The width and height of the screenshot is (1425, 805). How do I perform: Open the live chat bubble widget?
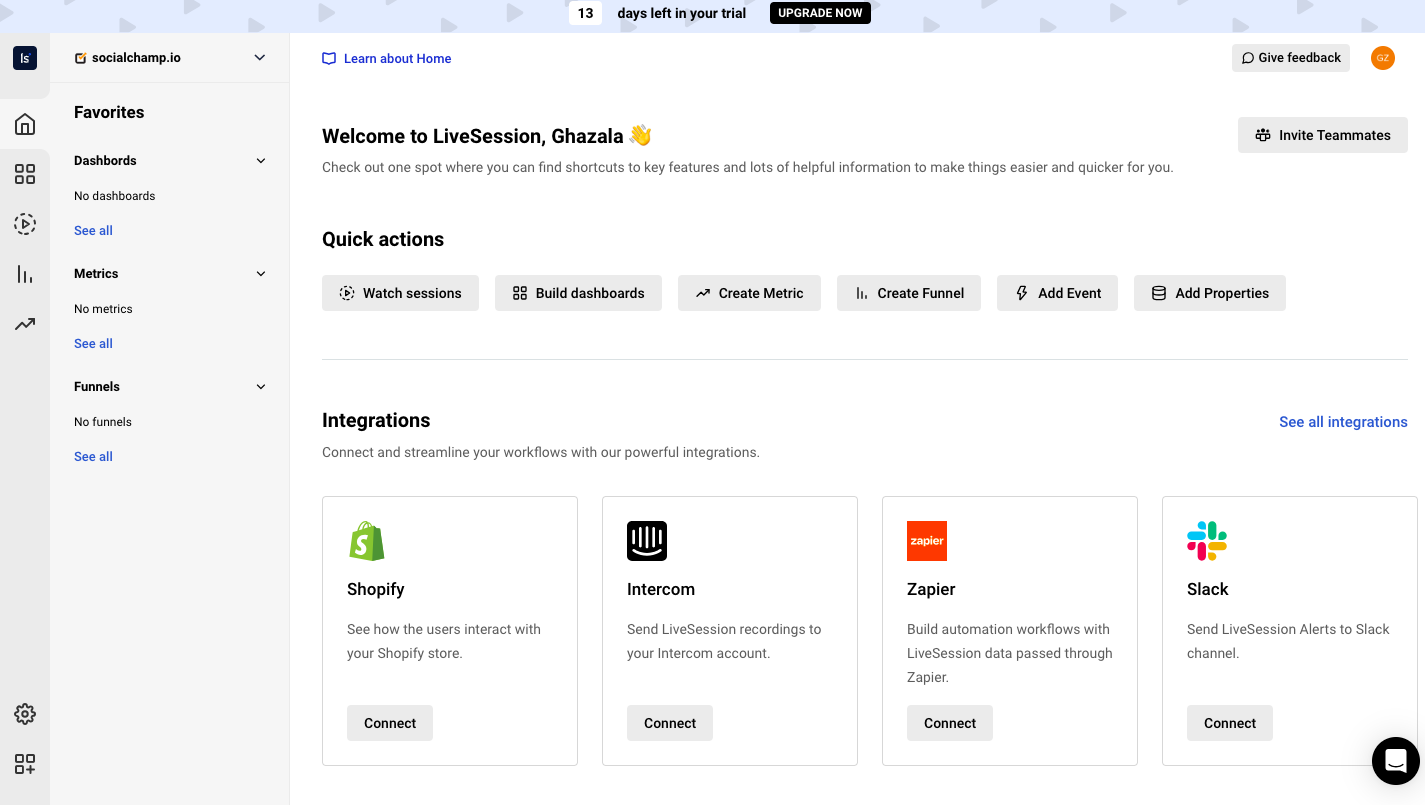(1395, 760)
